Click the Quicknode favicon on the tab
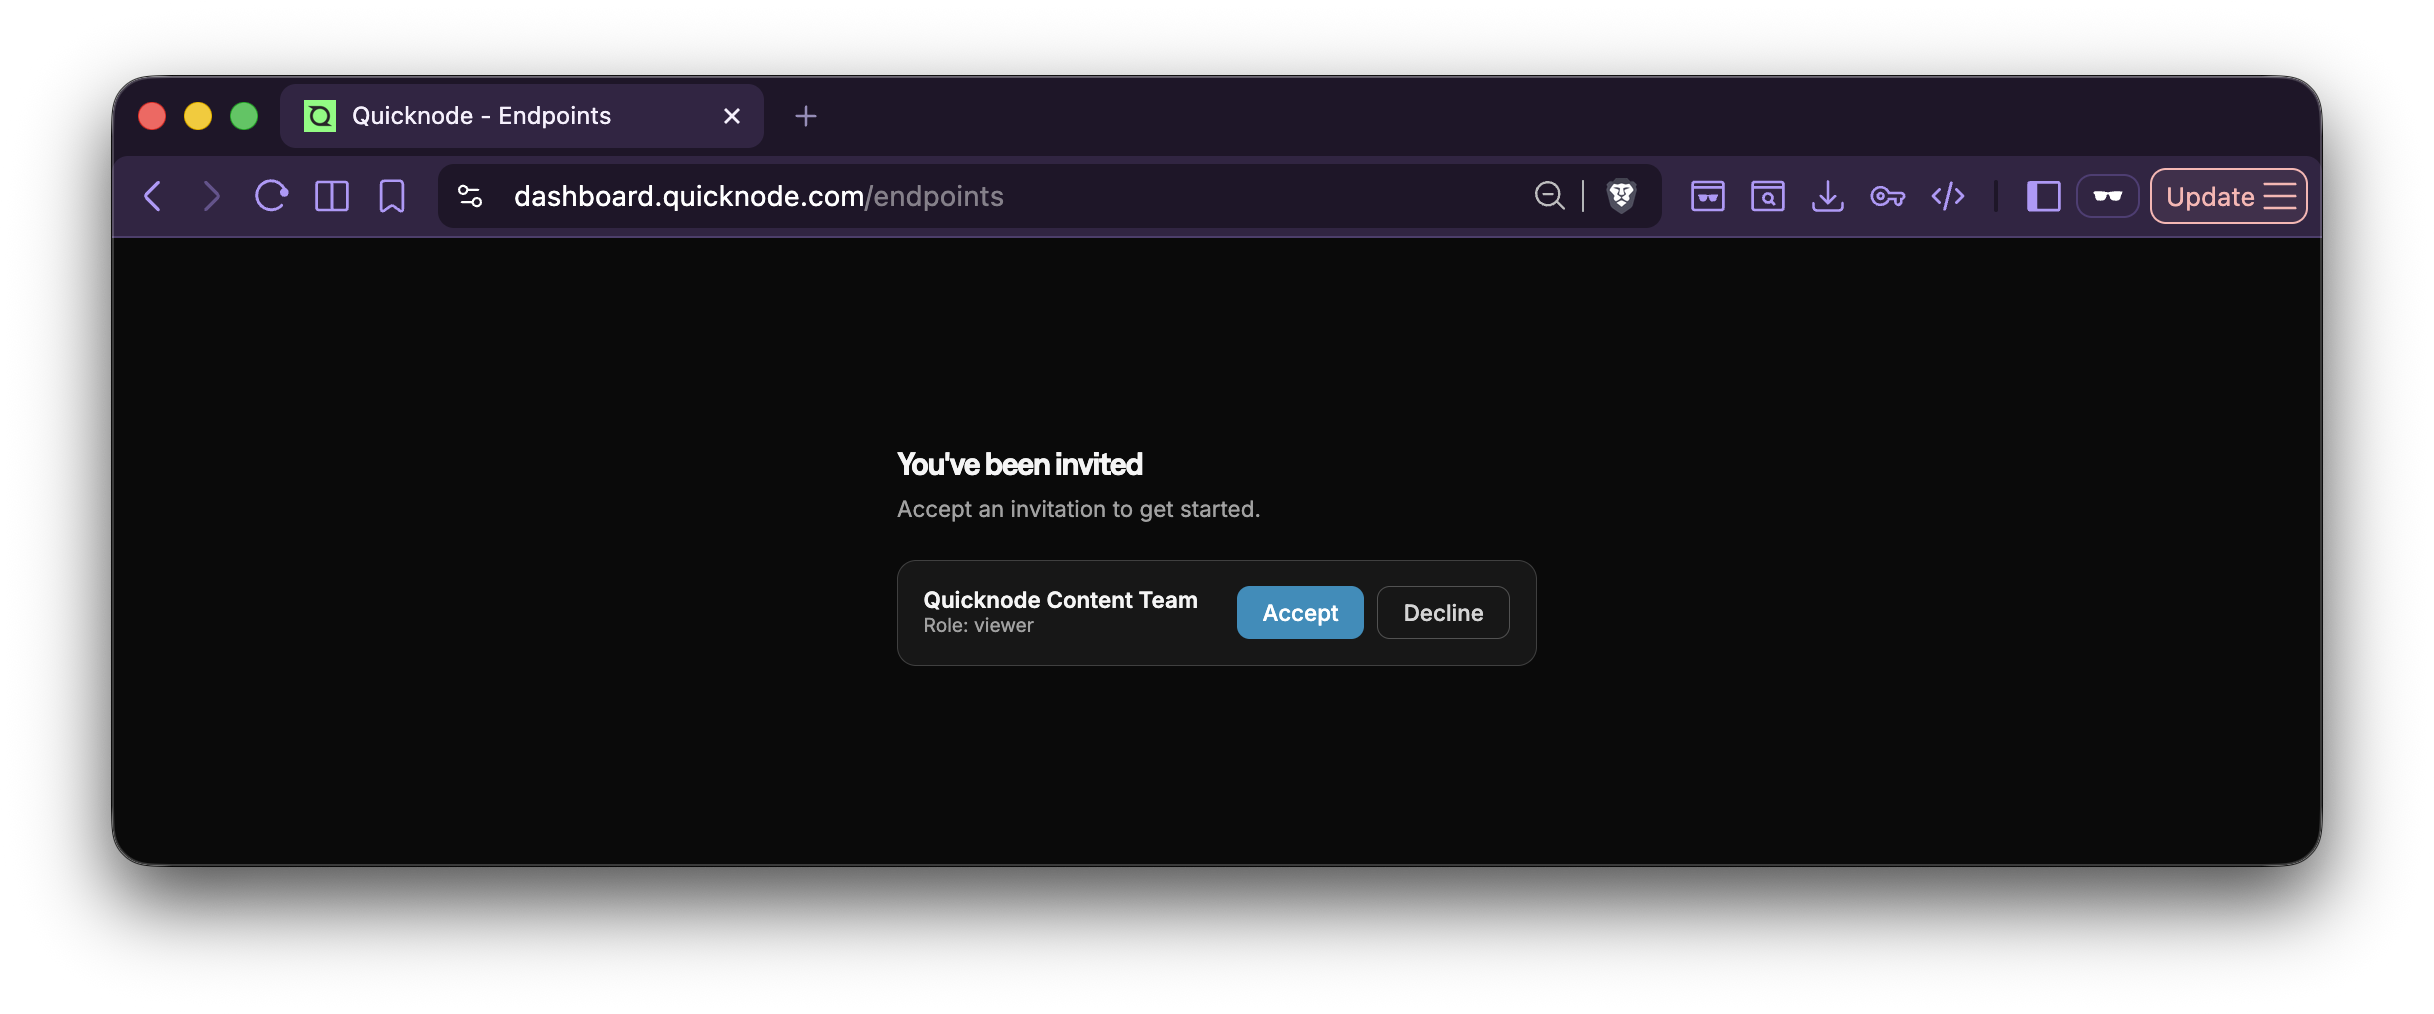Screen dimensions: 2434x1014 pyautogui.click(x=320, y=116)
